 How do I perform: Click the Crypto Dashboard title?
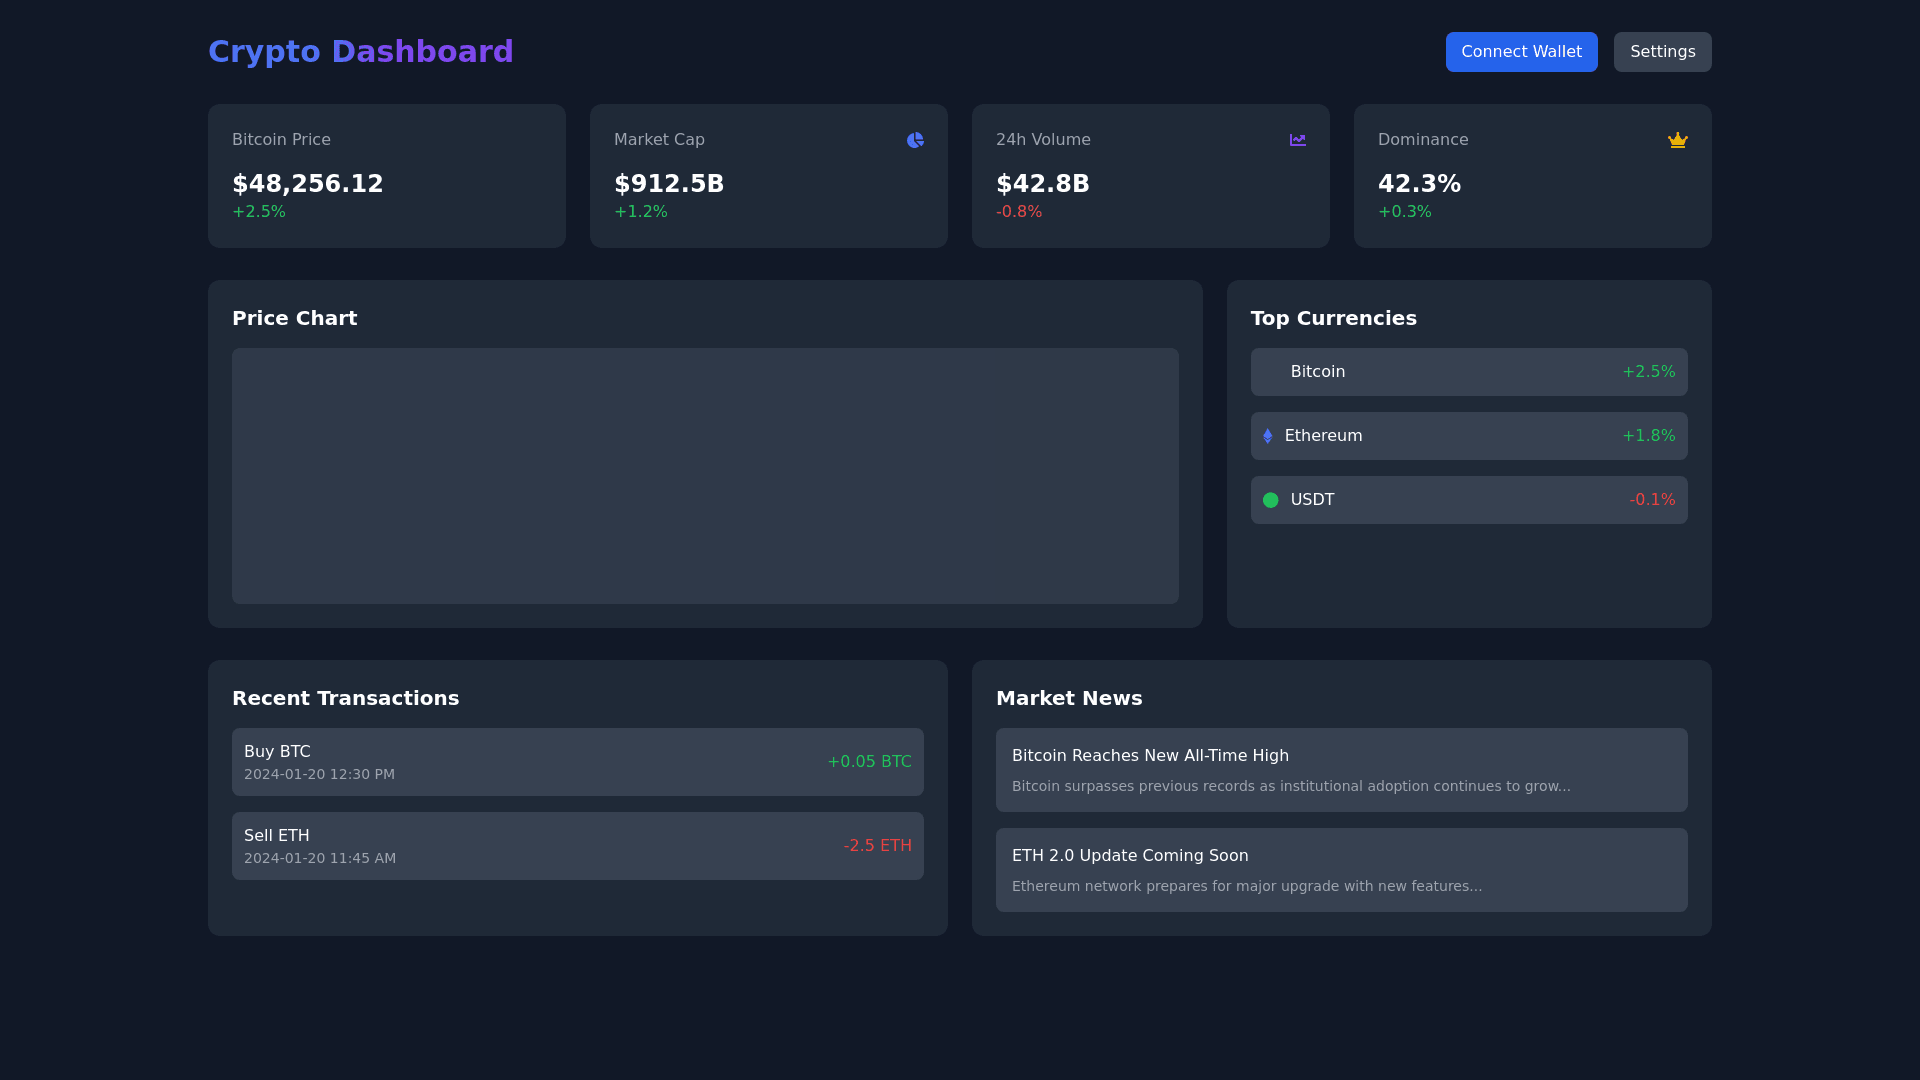click(x=360, y=51)
